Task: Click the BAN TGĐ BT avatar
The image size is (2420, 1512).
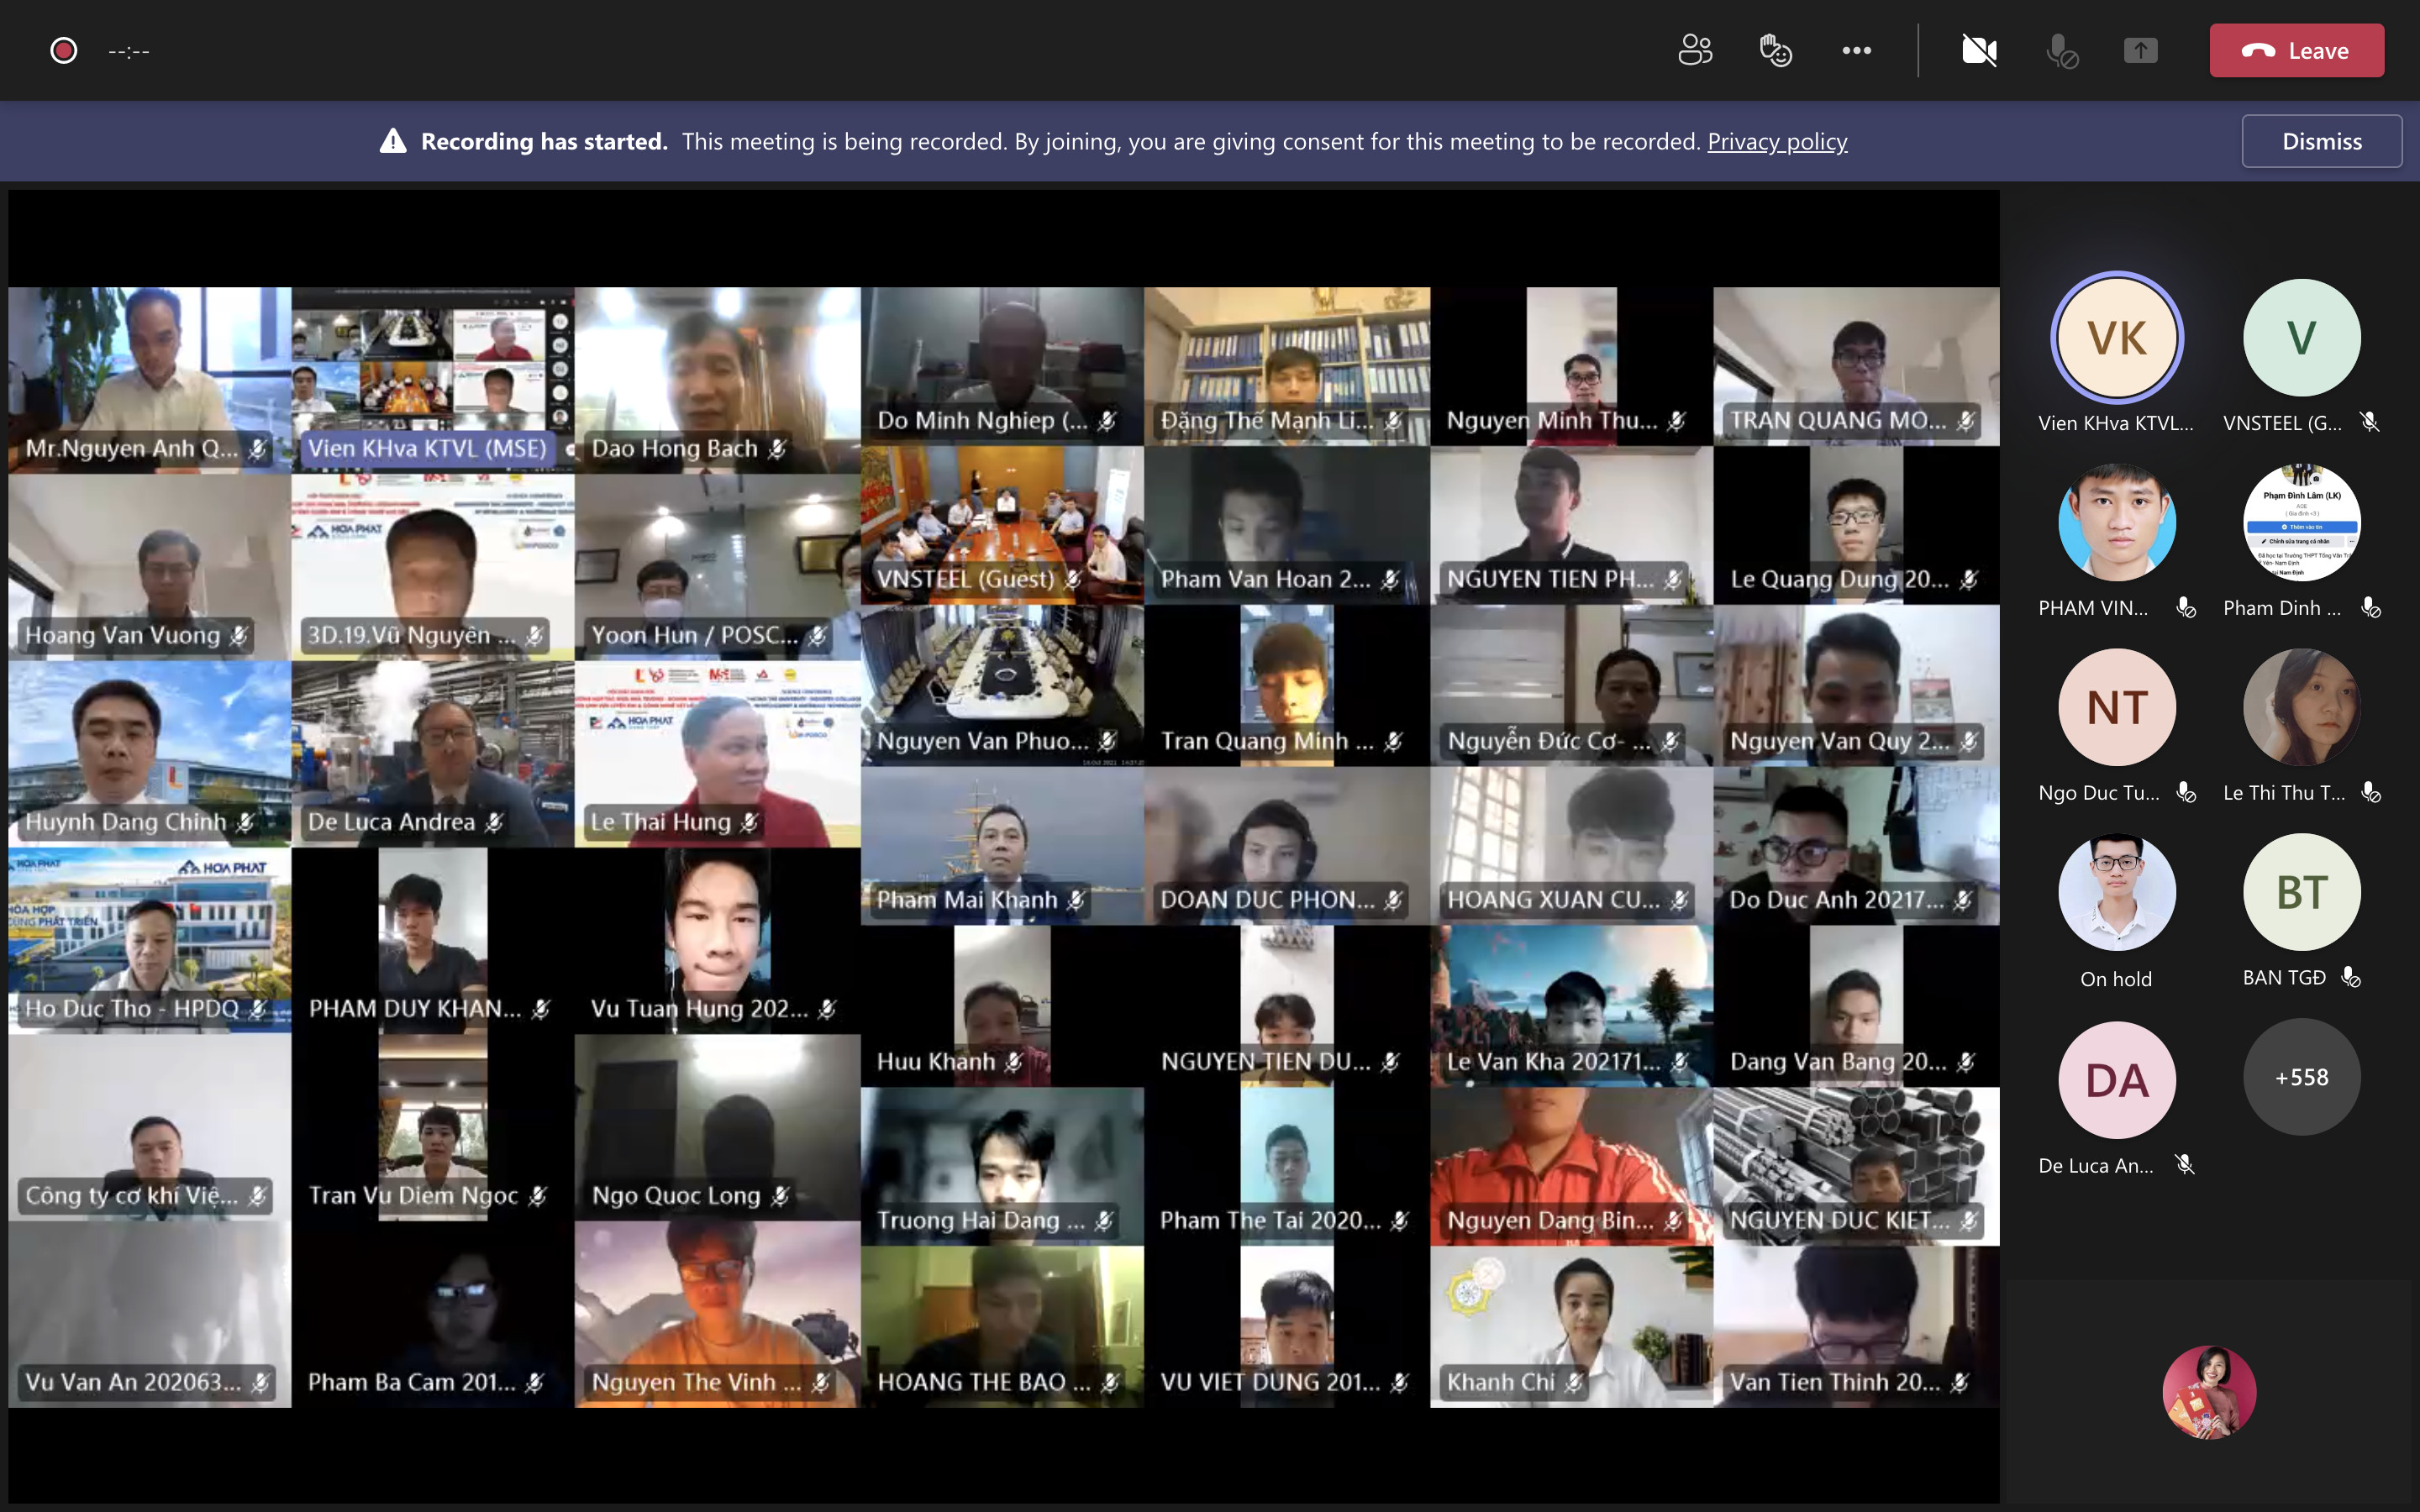Action: point(2301,891)
